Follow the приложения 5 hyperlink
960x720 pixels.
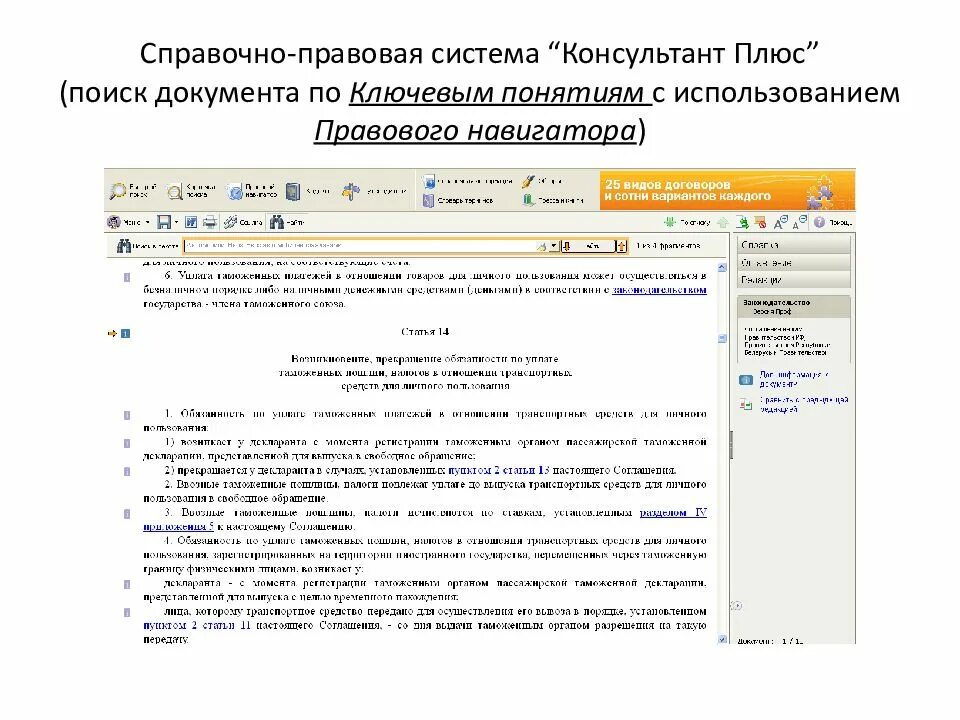point(178,527)
